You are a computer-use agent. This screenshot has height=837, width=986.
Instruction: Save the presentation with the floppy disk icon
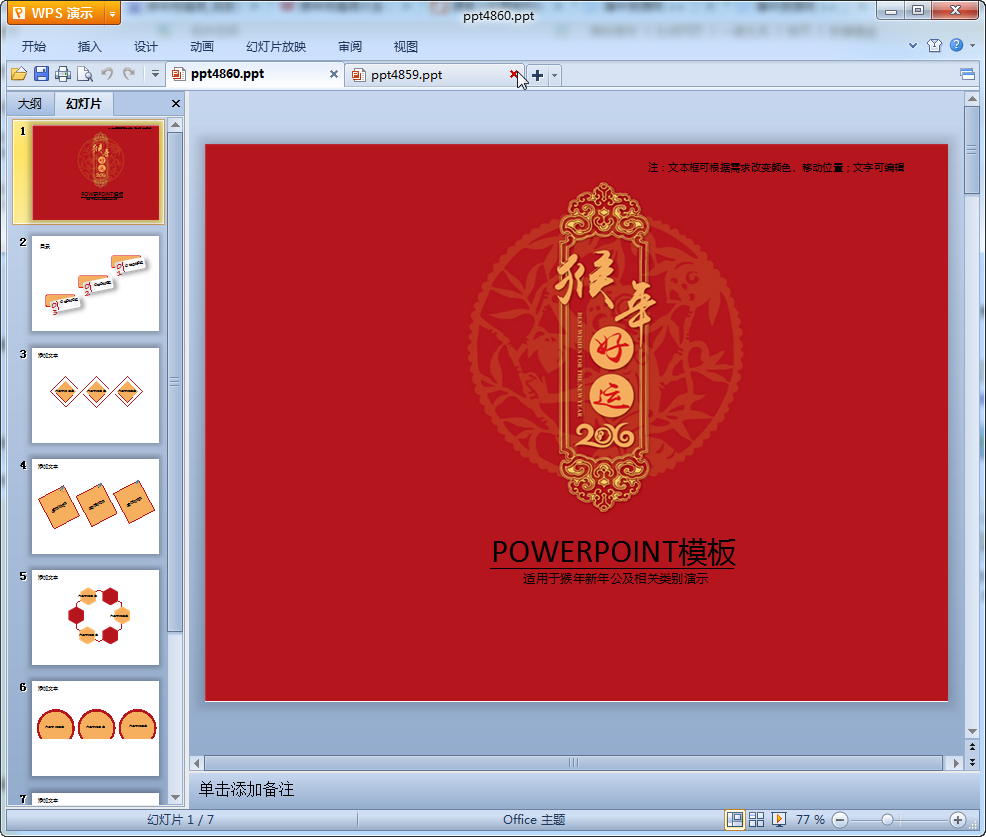[41, 74]
